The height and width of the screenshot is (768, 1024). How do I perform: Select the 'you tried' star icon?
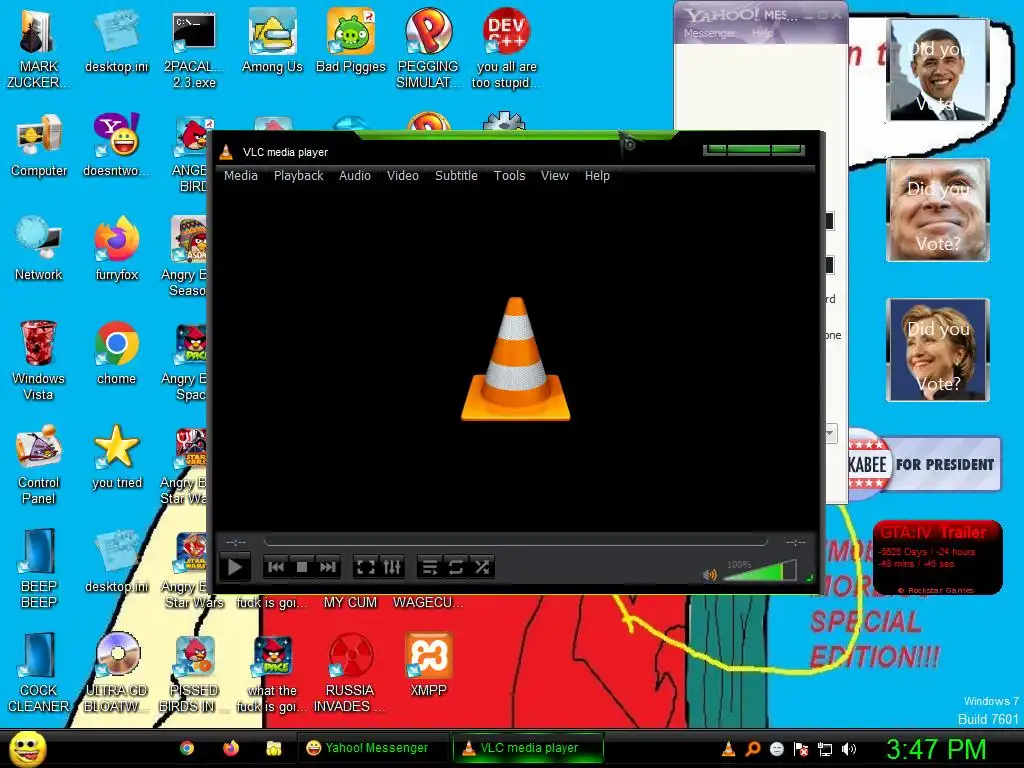pyautogui.click(x=116, y=457)
